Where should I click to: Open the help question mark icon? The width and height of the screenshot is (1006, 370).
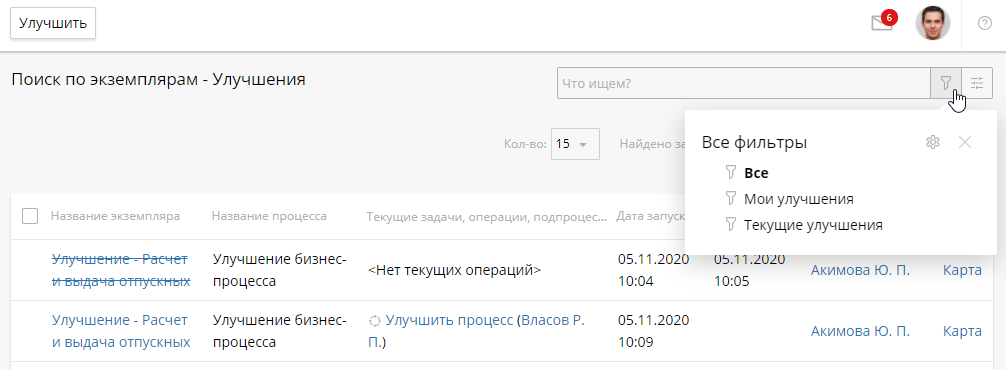point(985,24)
